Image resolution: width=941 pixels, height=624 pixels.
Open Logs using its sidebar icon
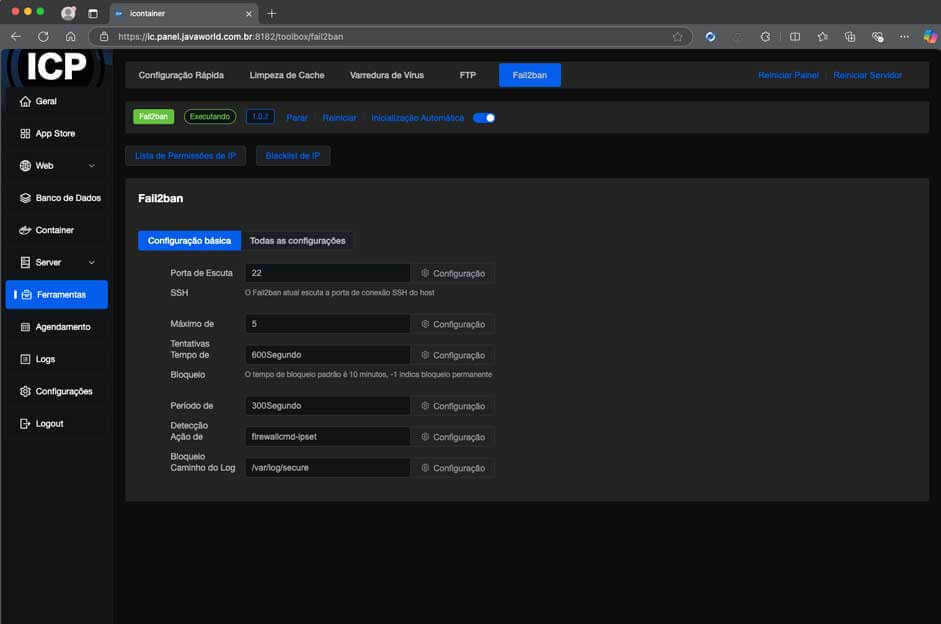pos(25,359)
